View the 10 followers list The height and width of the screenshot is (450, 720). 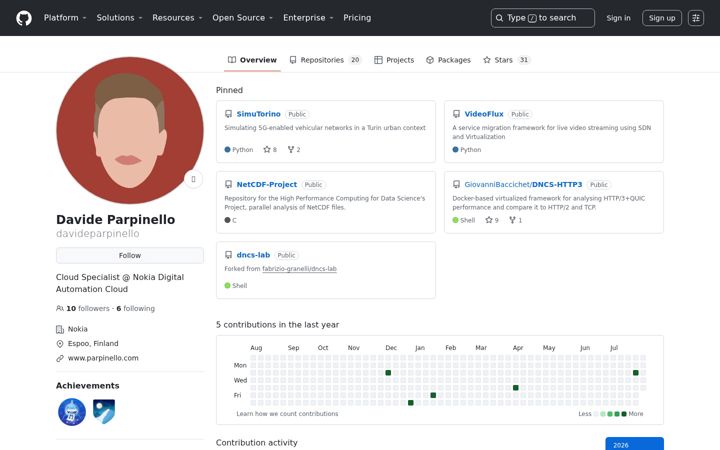[x=88, y=309]
